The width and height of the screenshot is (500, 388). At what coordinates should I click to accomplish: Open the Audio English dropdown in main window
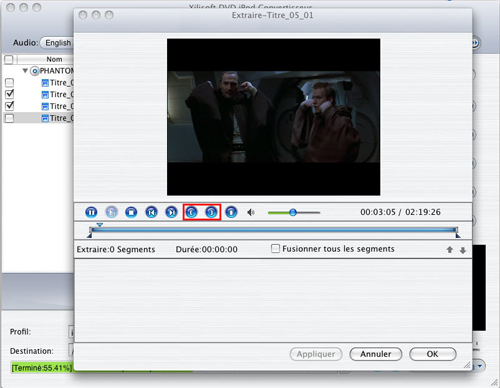(x=57, y=43)
